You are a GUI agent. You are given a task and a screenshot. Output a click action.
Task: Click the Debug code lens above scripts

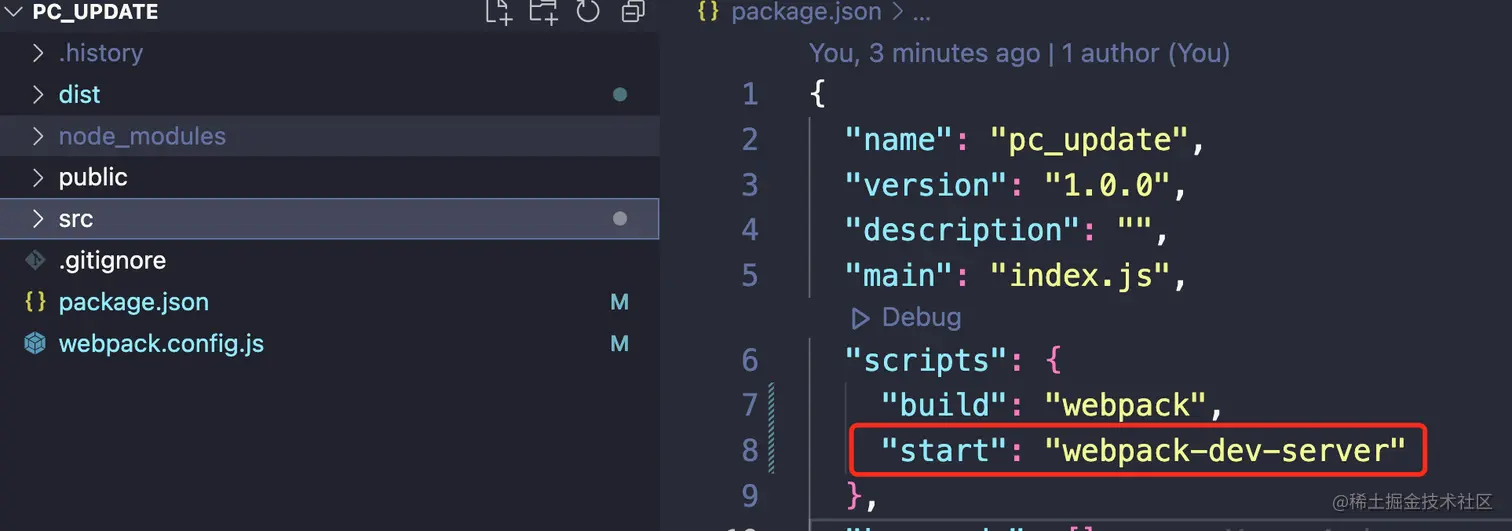pos(921,317)
